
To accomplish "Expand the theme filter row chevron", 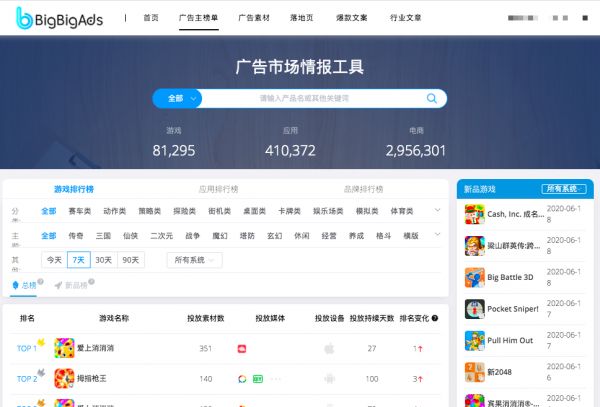I will point(437,234).
